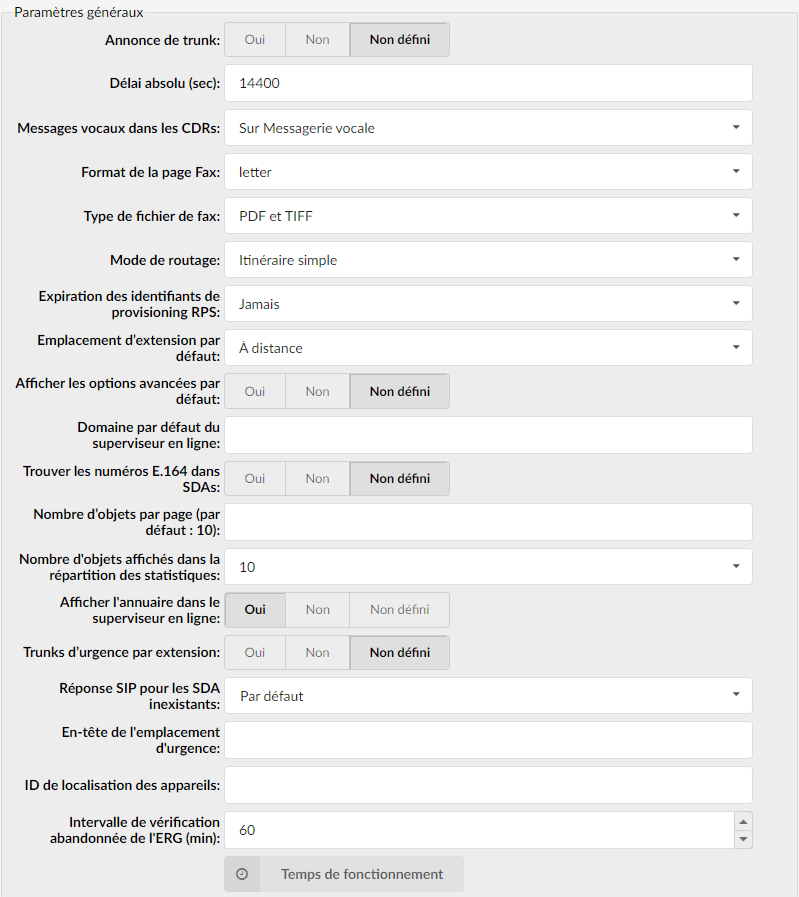Increase ERG interval with up stepper arrow

pyautogui.click(x=743, y=821)
